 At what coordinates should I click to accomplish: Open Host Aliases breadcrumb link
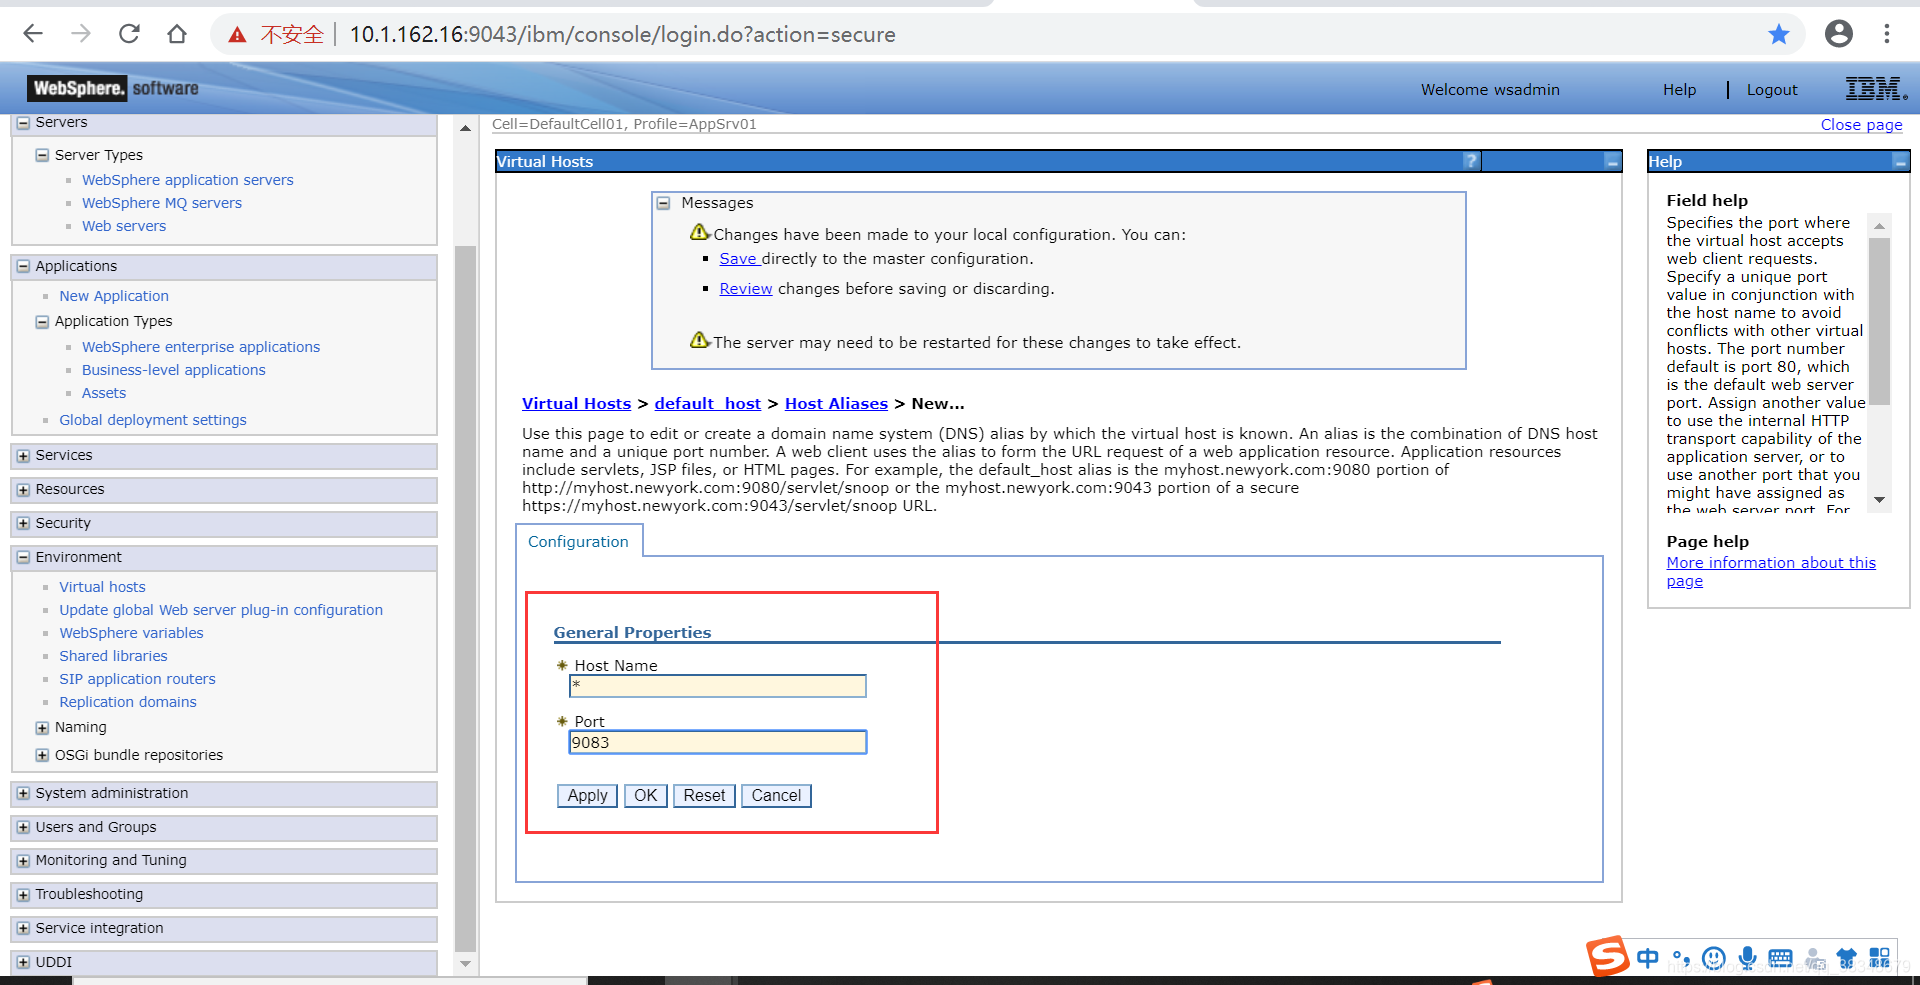click(x=837, y=404)
